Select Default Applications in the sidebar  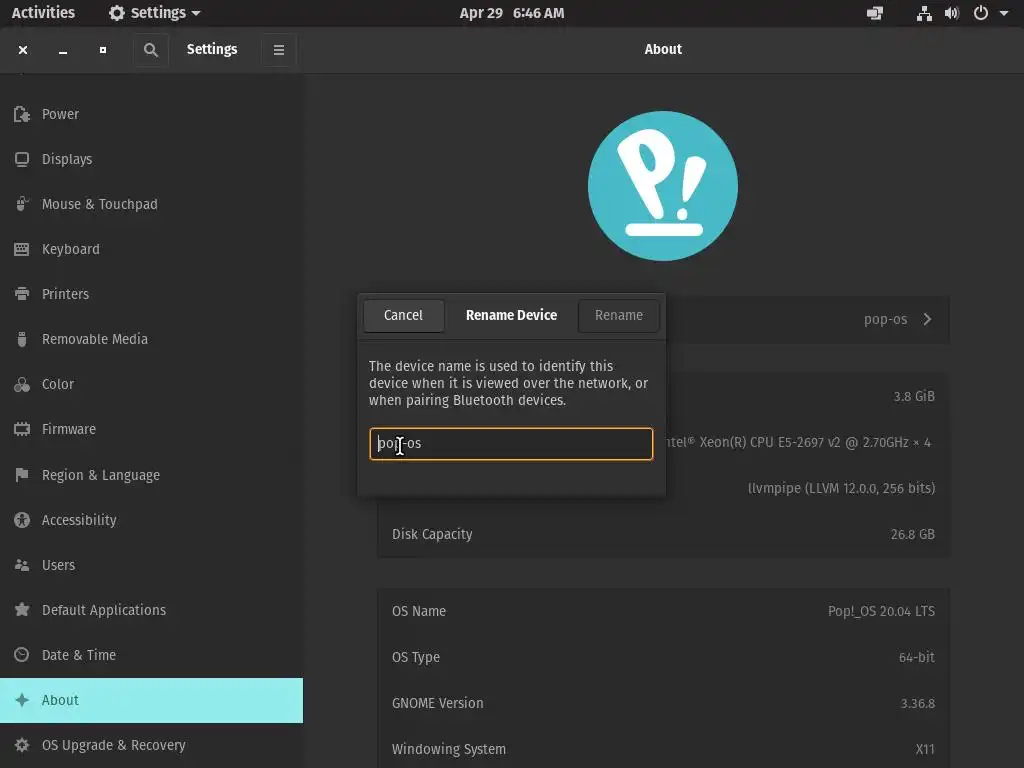[x=152, y=610]
